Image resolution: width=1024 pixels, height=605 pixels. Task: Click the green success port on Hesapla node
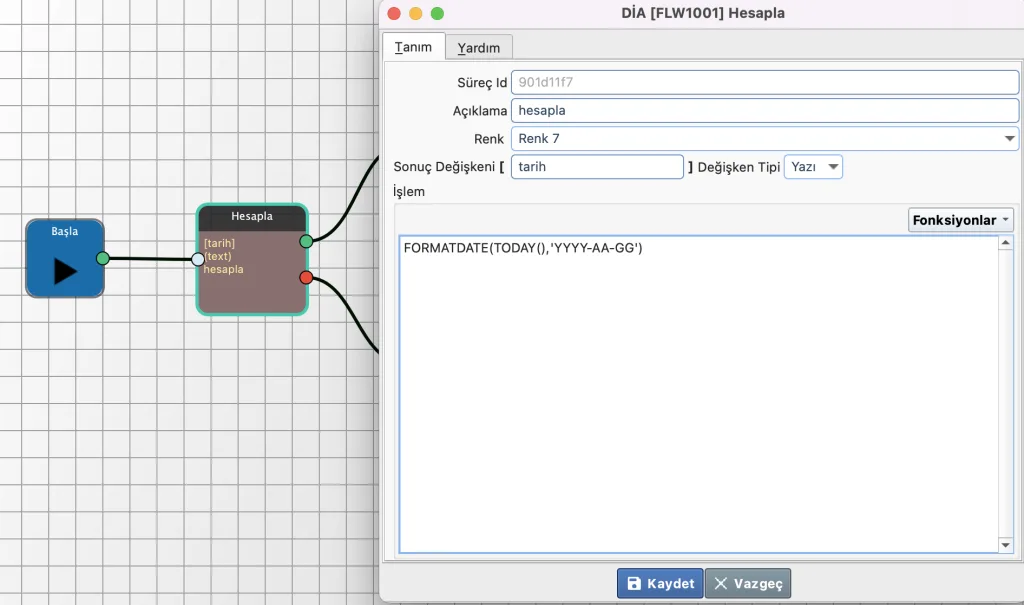306,241
